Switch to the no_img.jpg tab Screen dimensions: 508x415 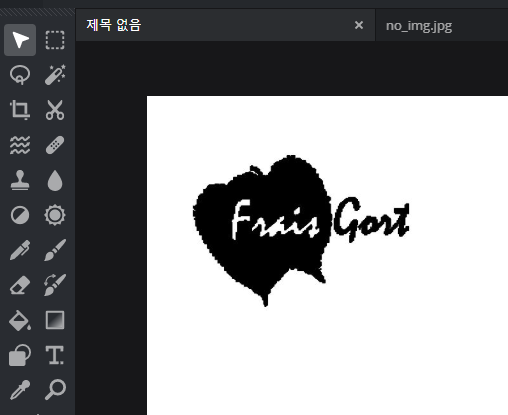point(442,25)
